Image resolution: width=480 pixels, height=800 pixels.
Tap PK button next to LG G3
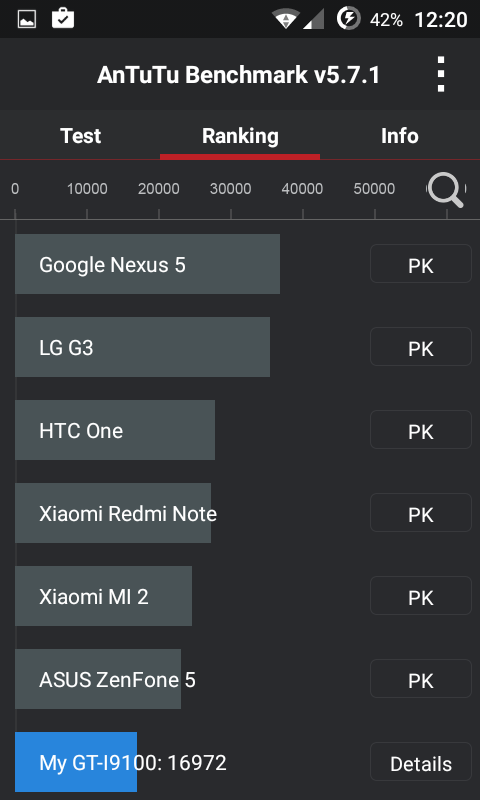point(421,347)
